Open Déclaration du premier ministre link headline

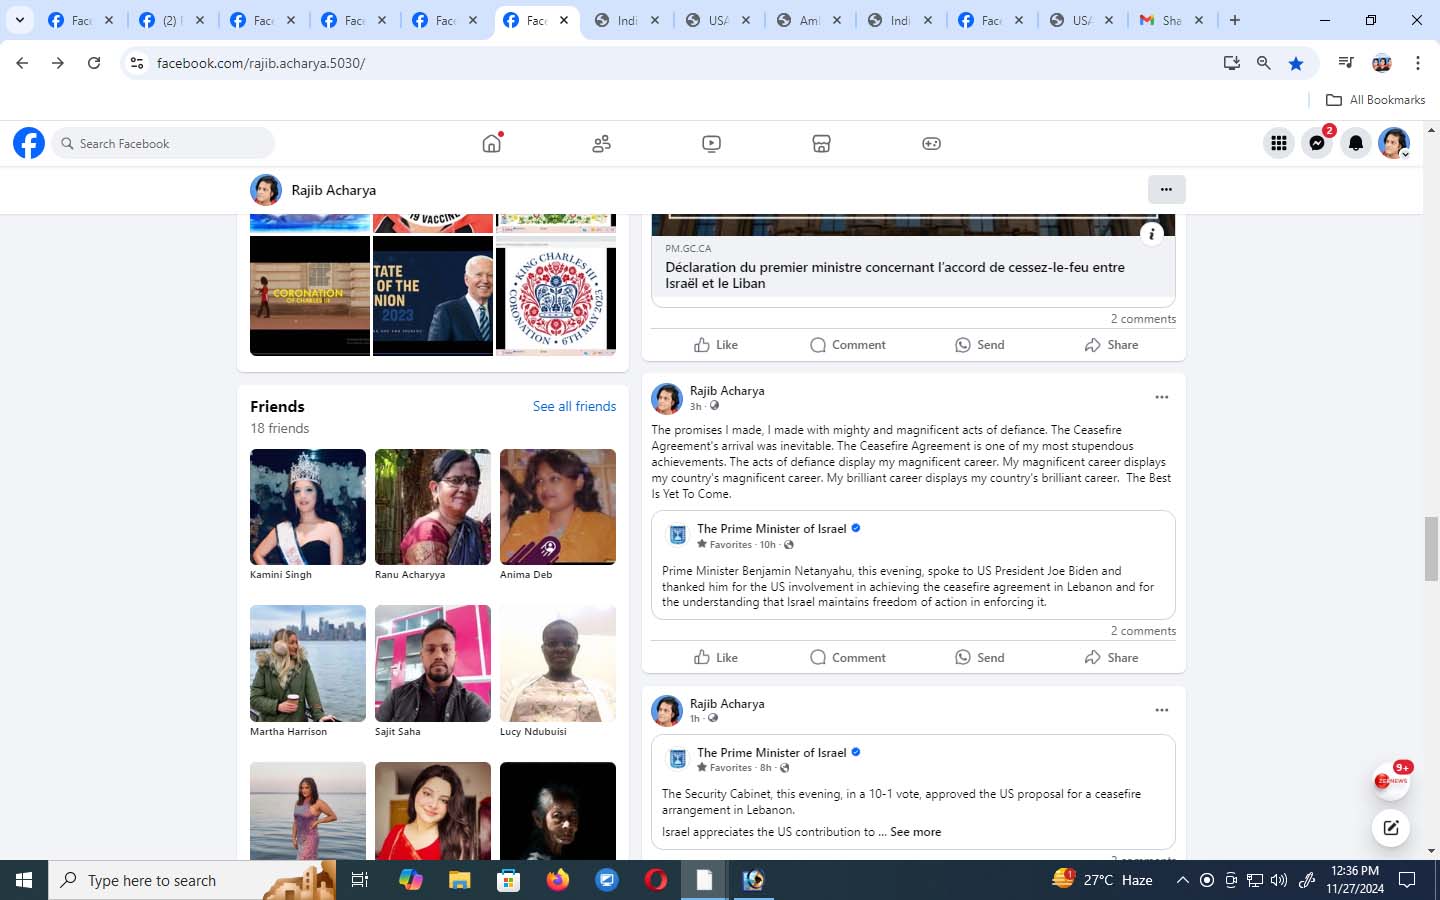895,275
